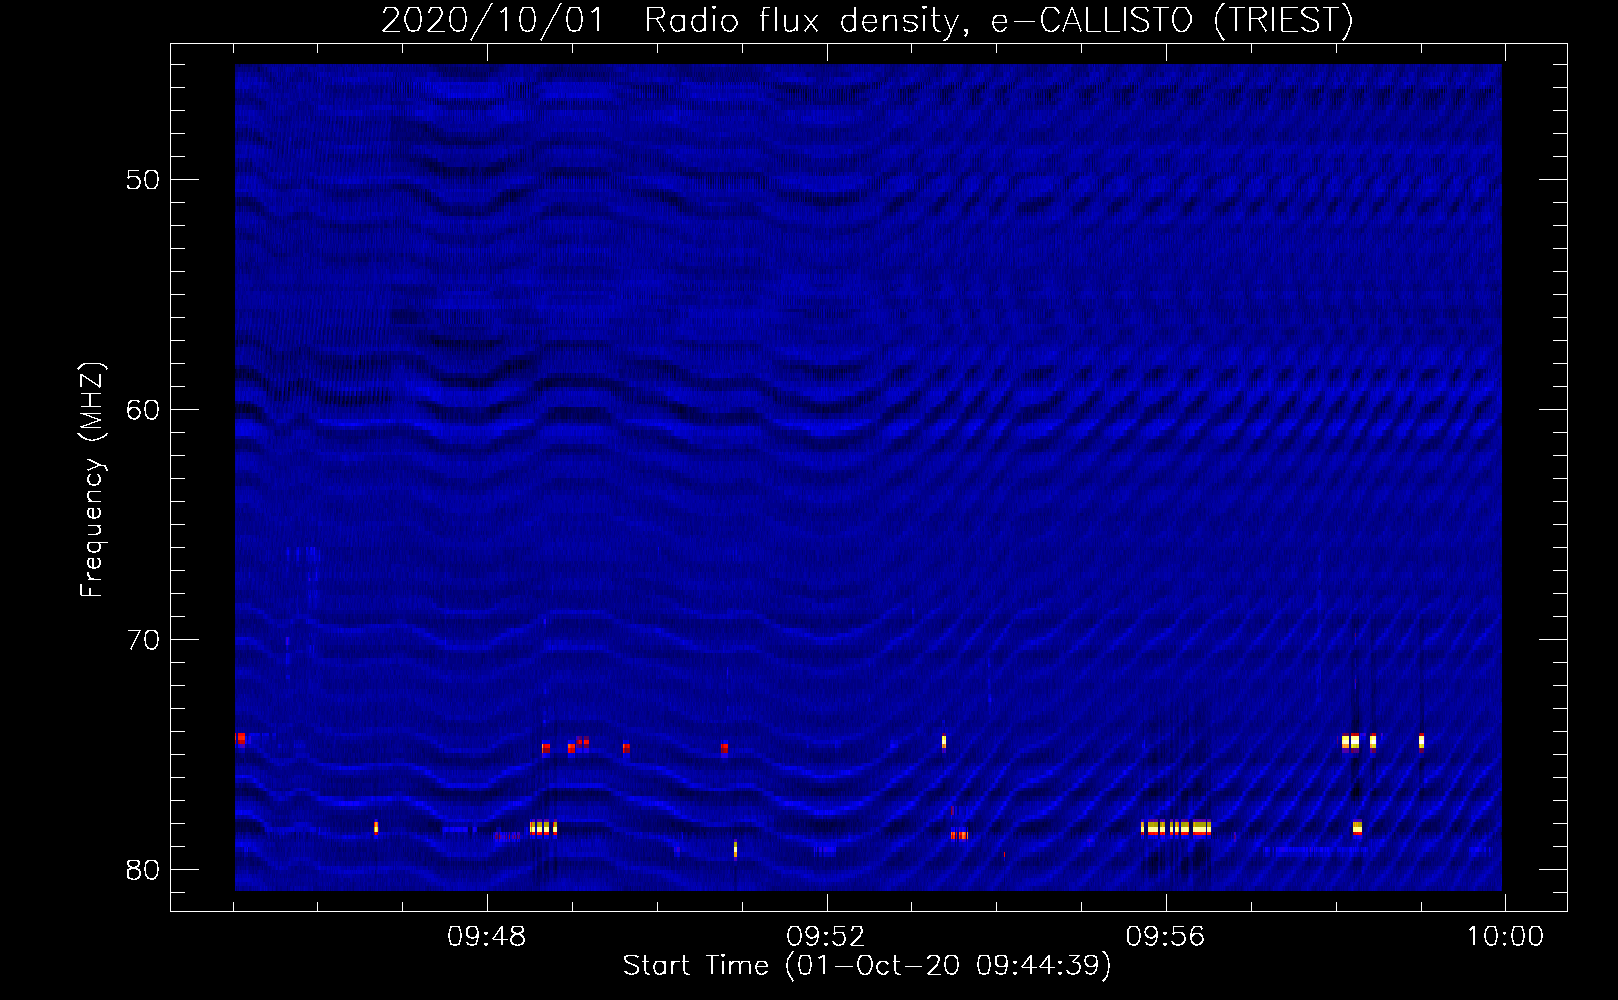The height and width of the screenshot is (1000, 1618).
Task: Select the 'Frequency (MHZ)' axis label
Action: (91, 480)
